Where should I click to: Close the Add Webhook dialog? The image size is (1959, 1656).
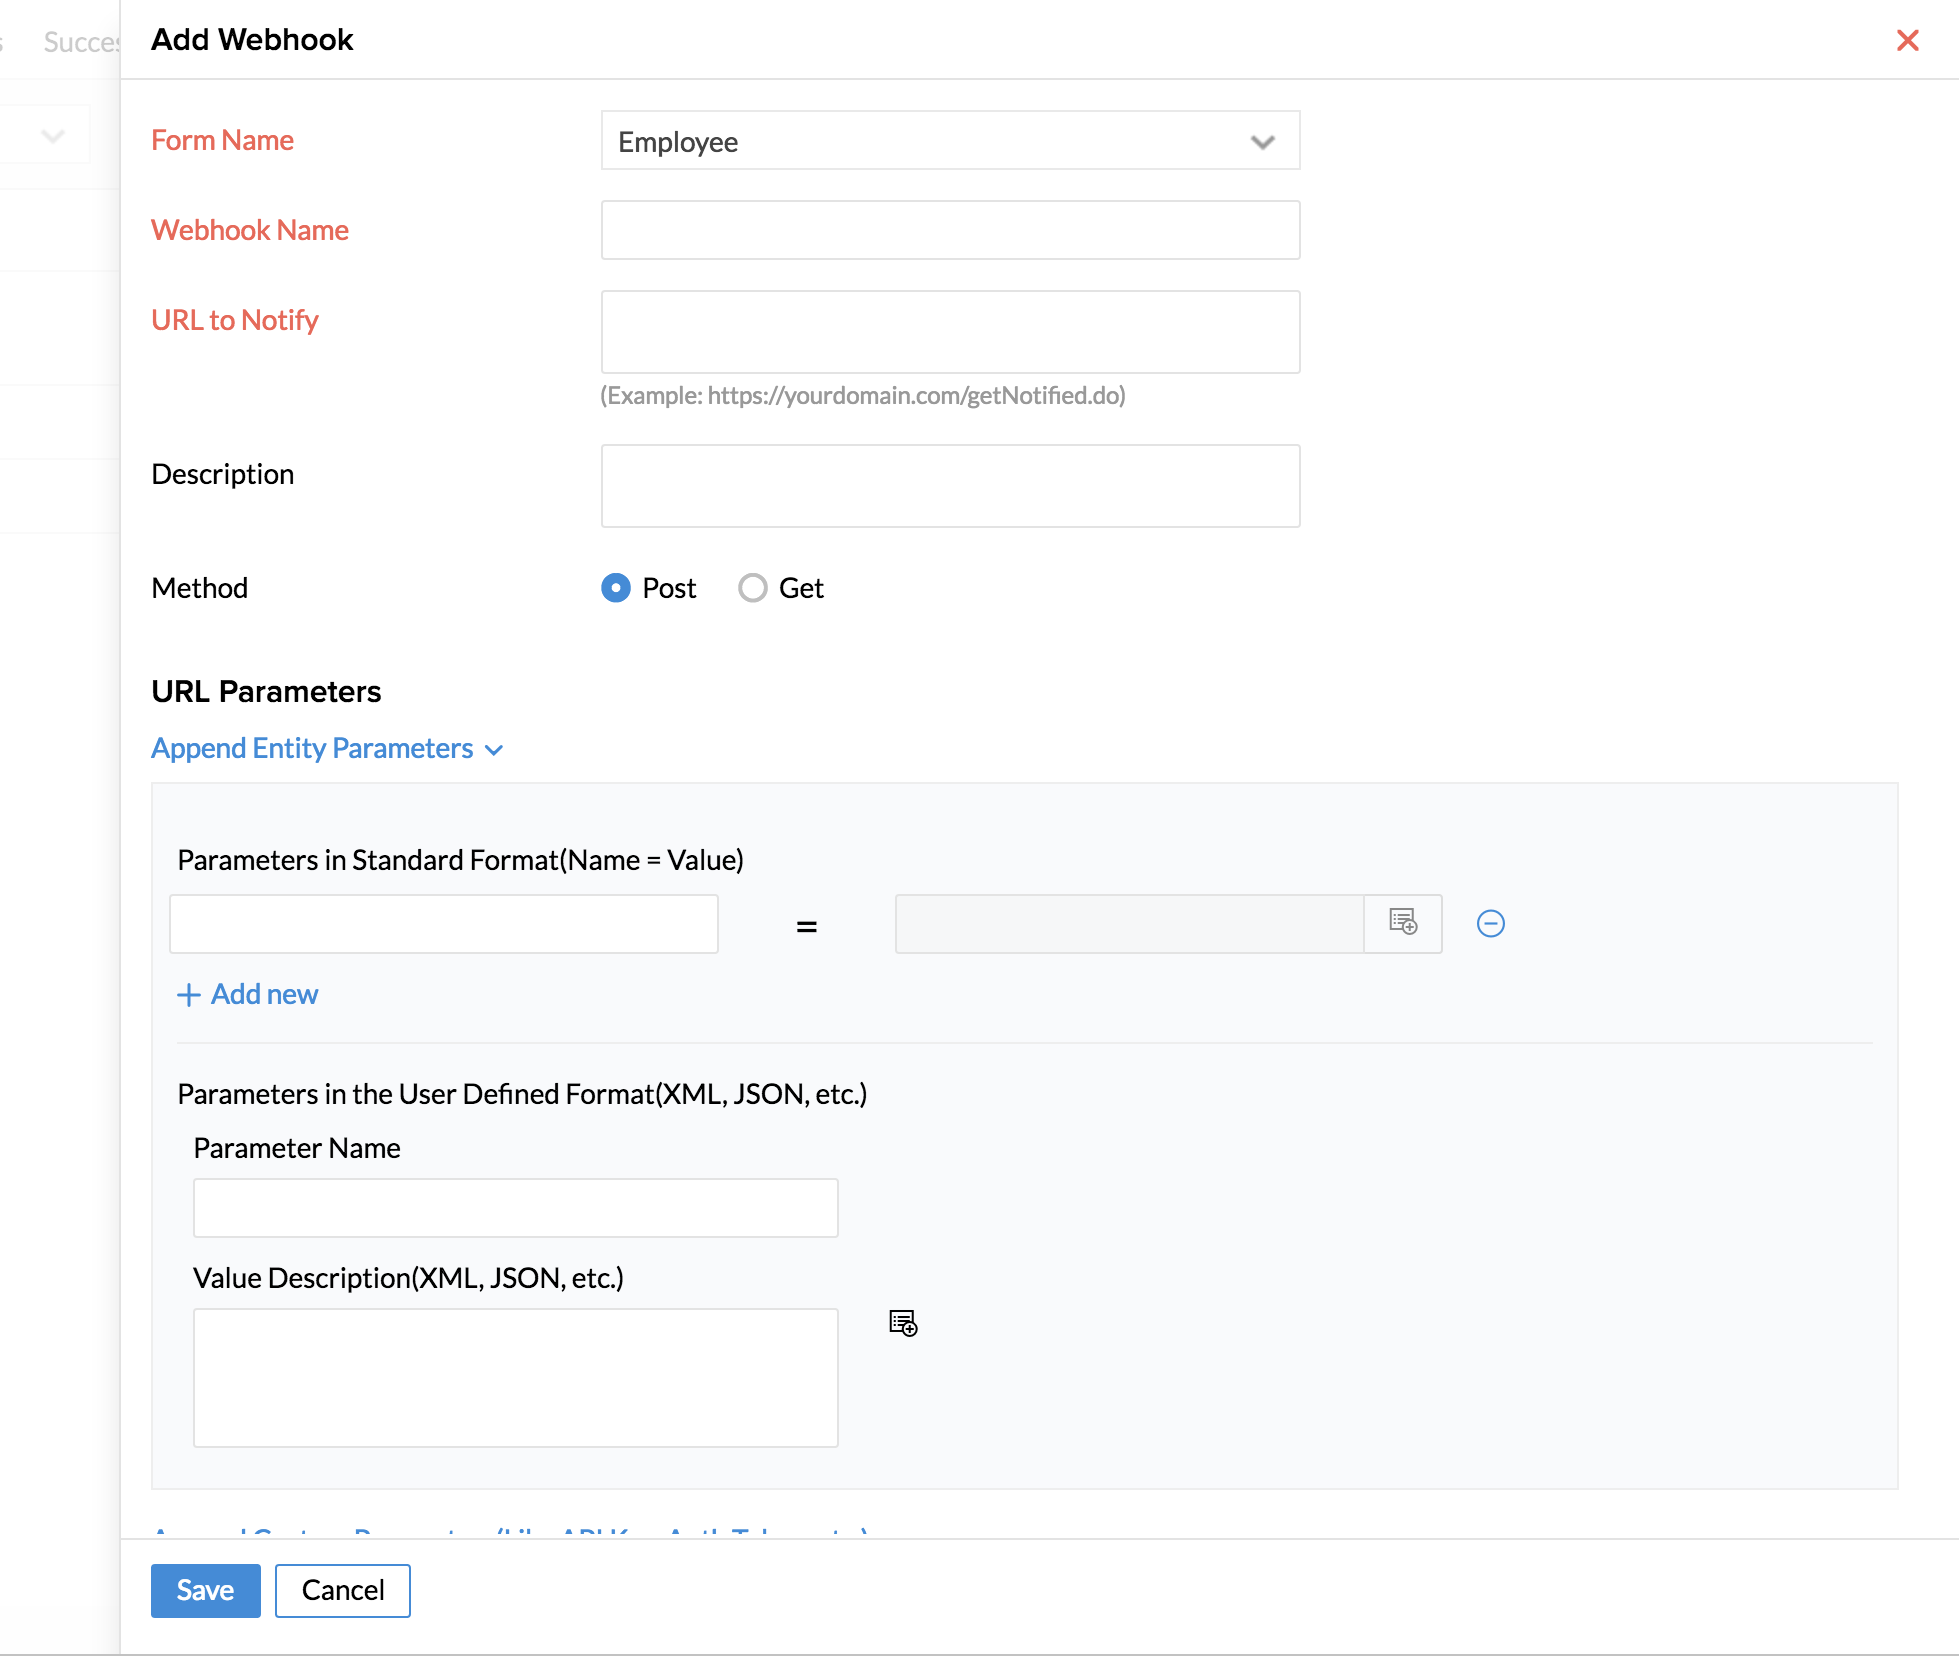click(x=1907, y=40)
